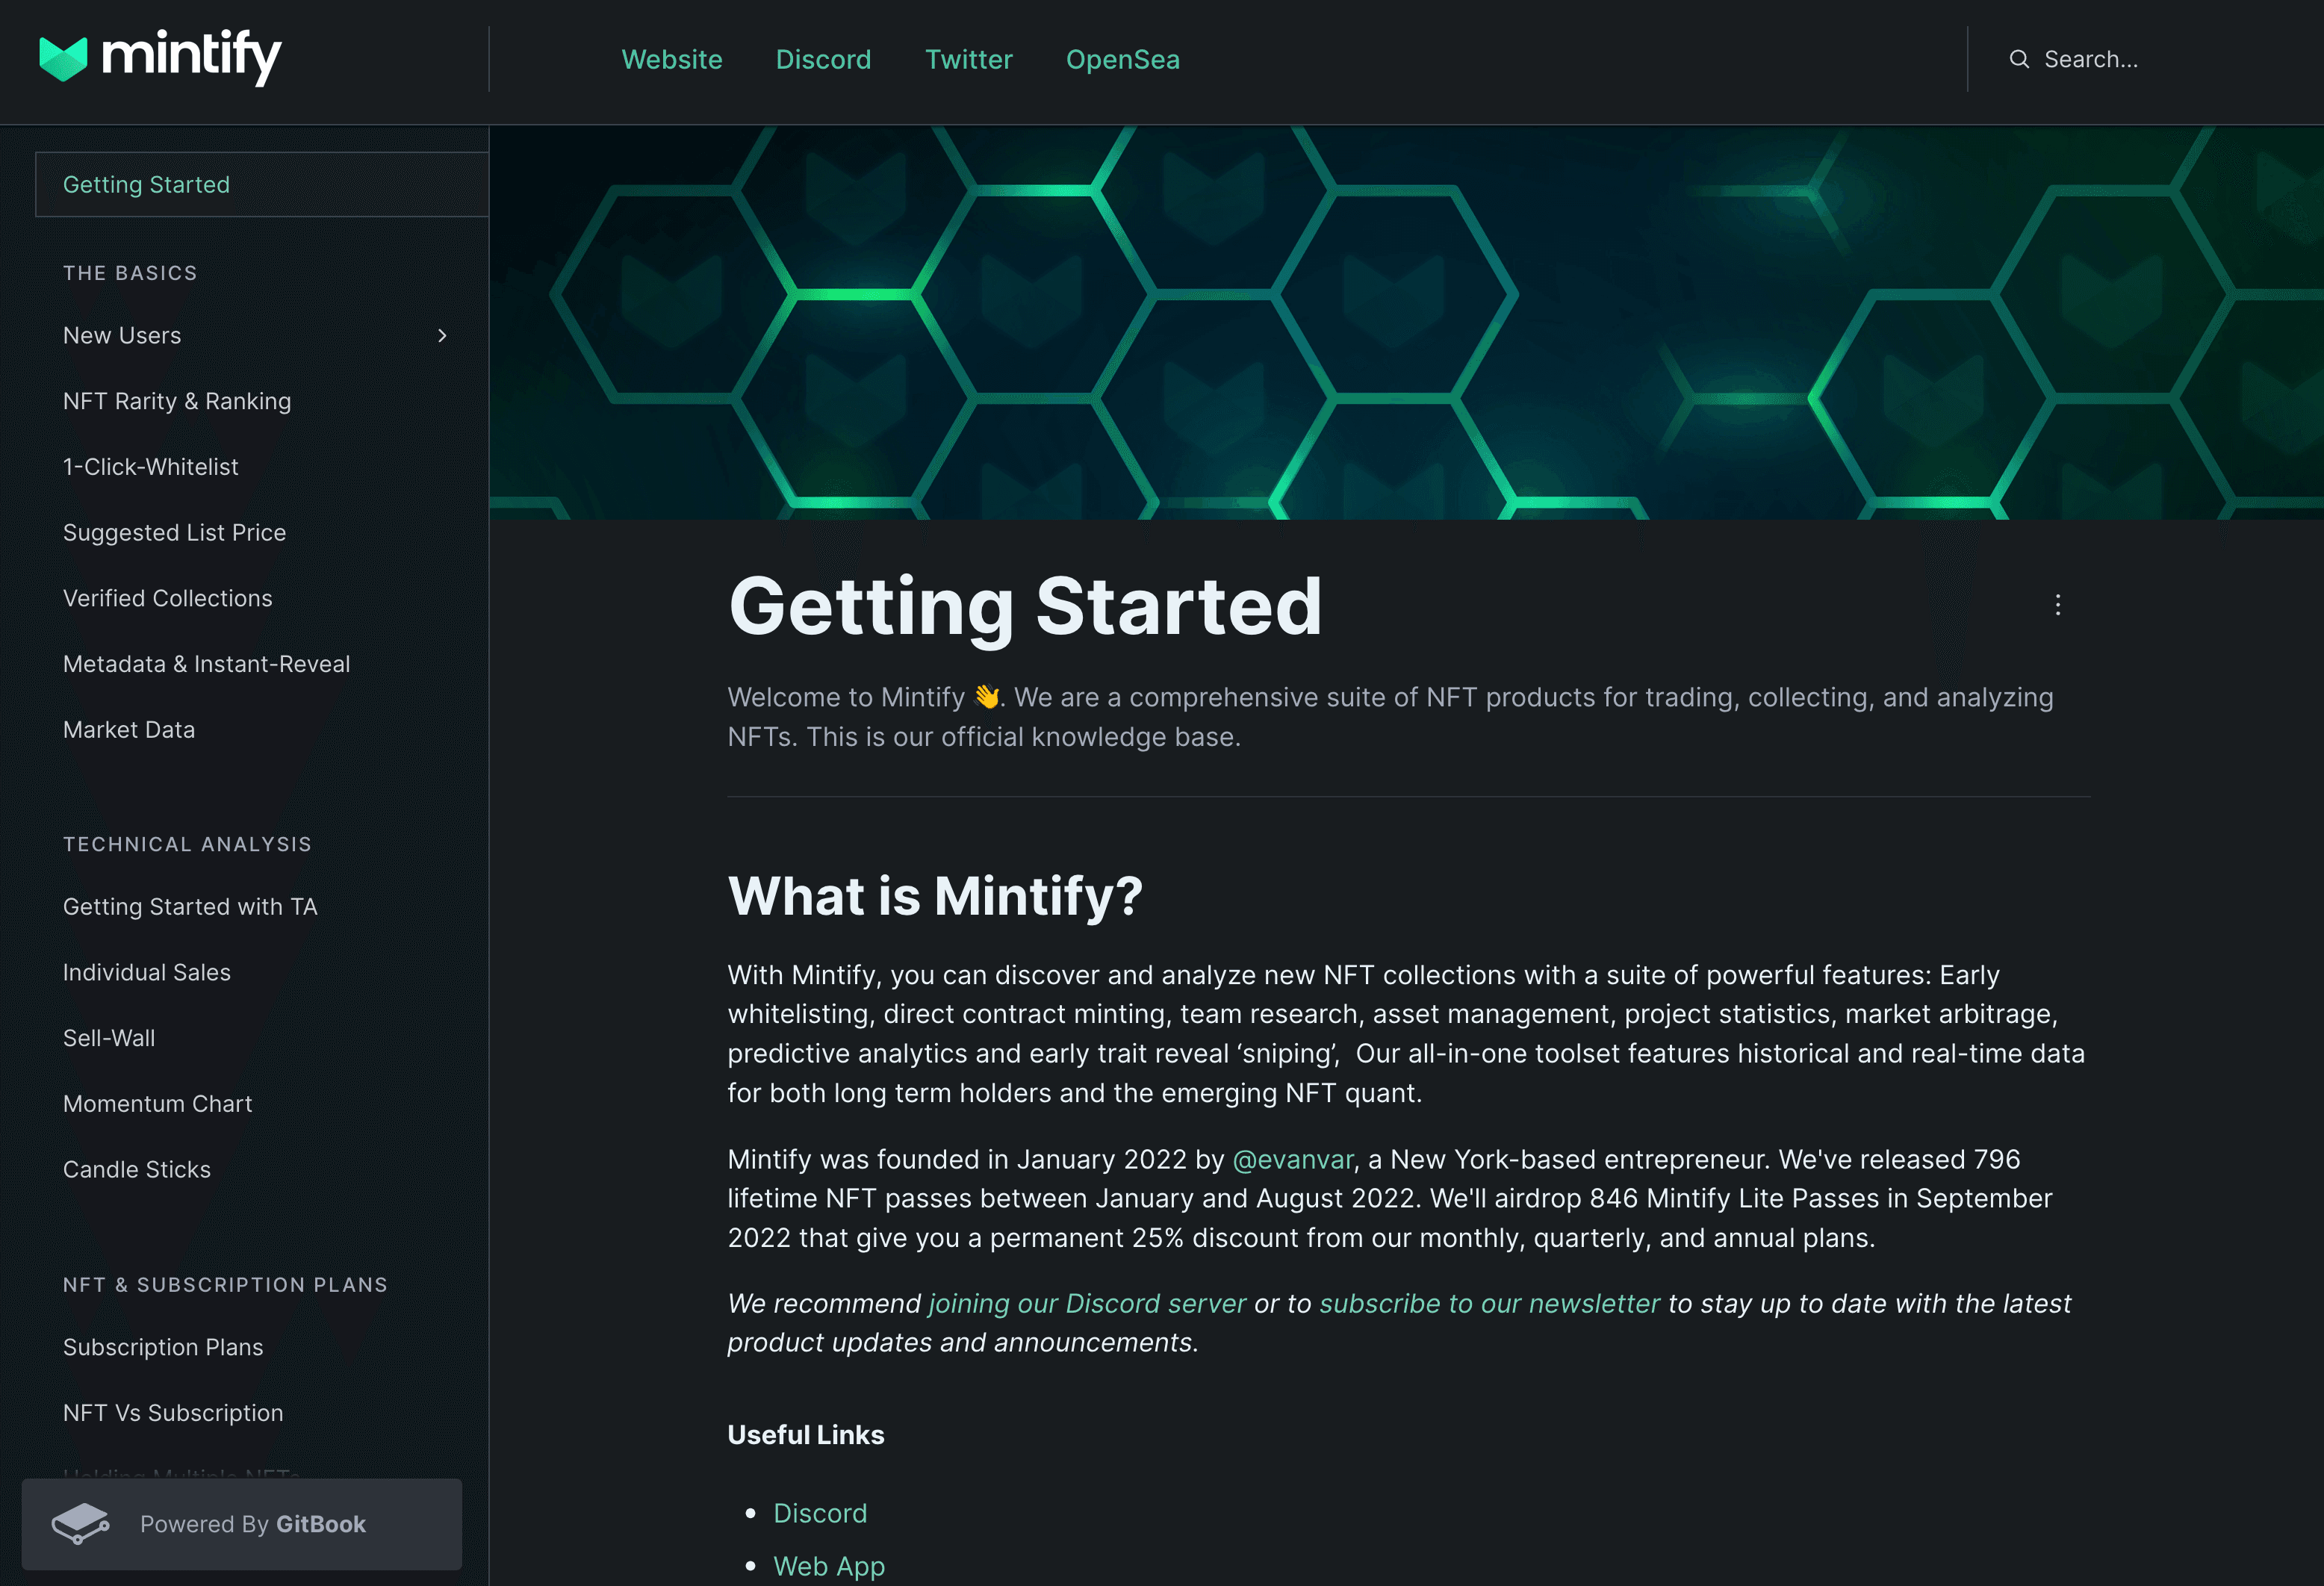Open the Twitter header link
The width and height of the screenshot is (2324, 1586).
(x=968, y=59)
